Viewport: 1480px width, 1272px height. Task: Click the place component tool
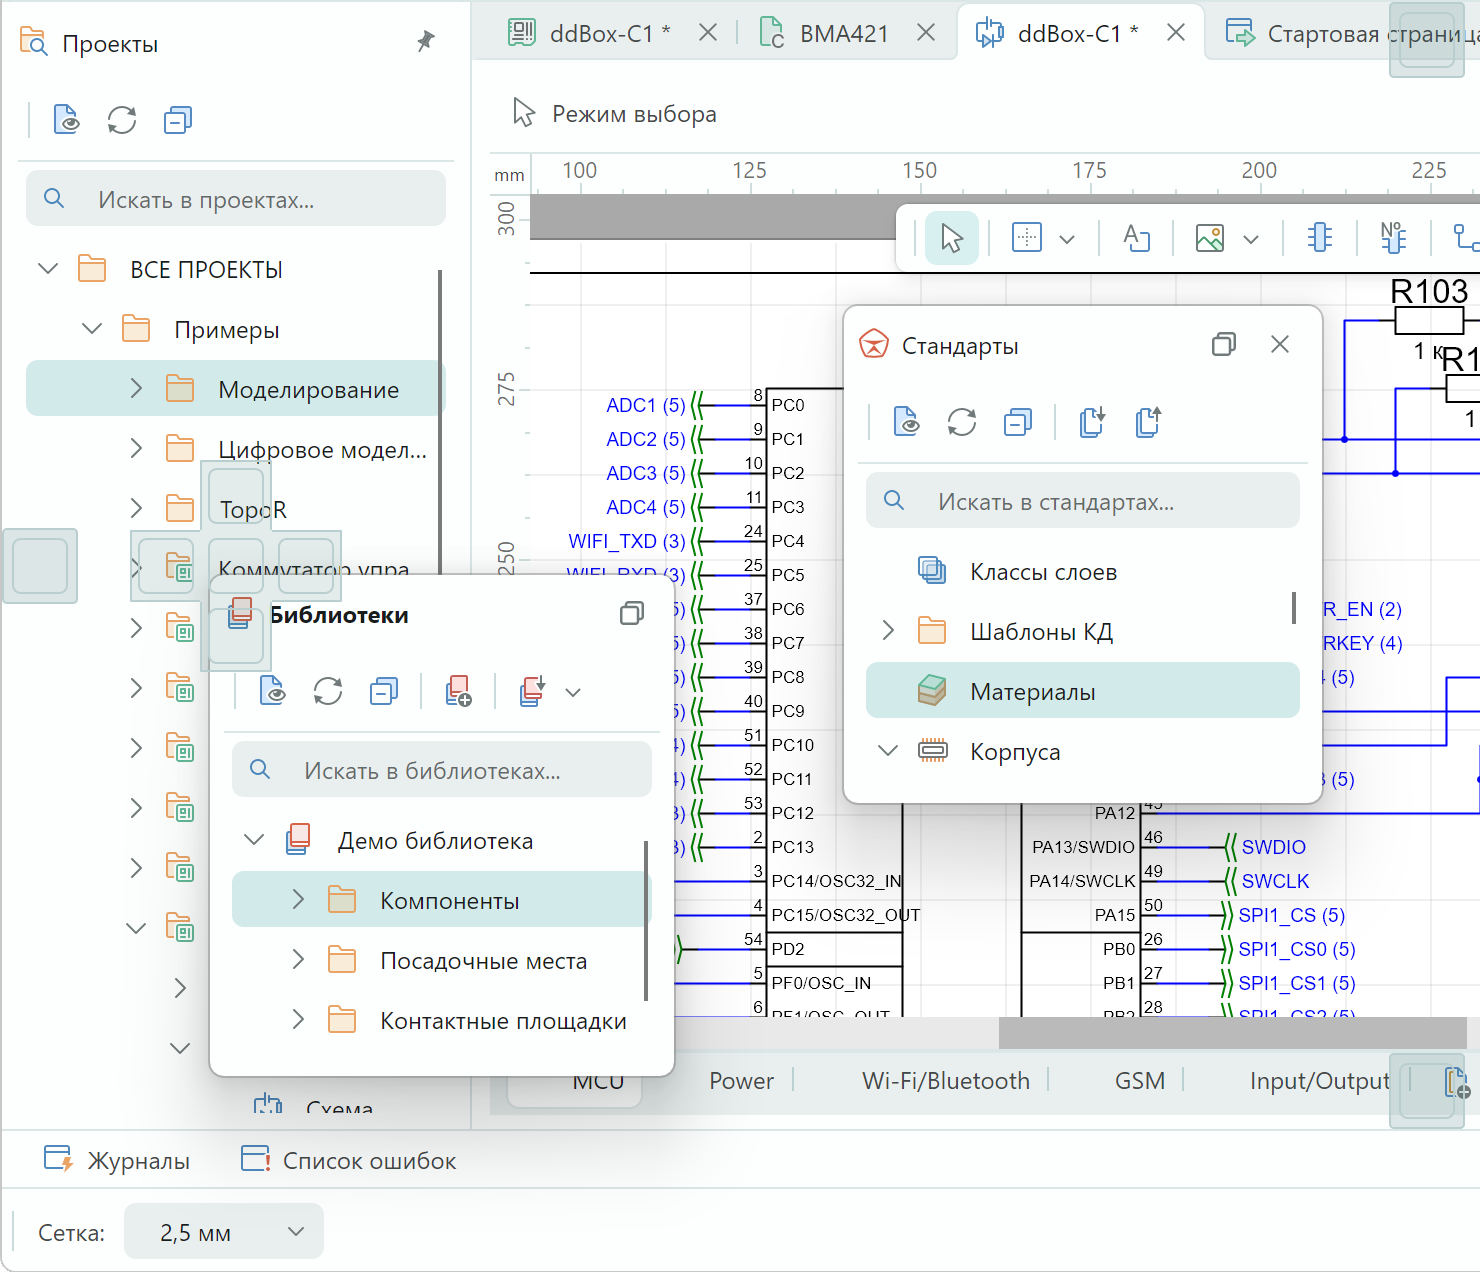click(1320, 238)
